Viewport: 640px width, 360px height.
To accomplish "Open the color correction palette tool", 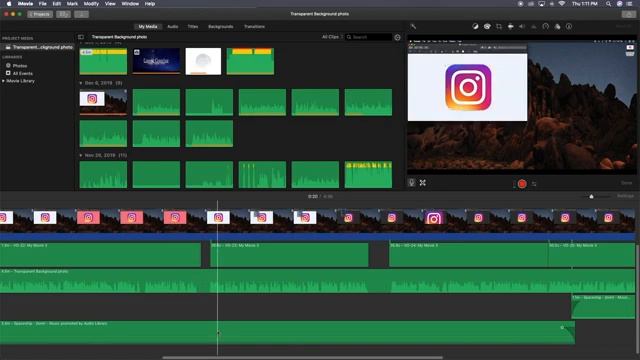I will (487, 27).
